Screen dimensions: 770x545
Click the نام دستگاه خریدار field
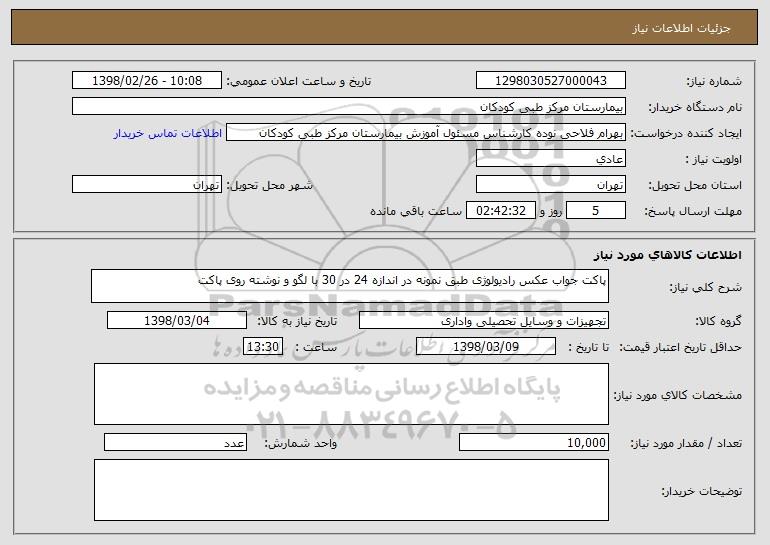tap(349, 107)
